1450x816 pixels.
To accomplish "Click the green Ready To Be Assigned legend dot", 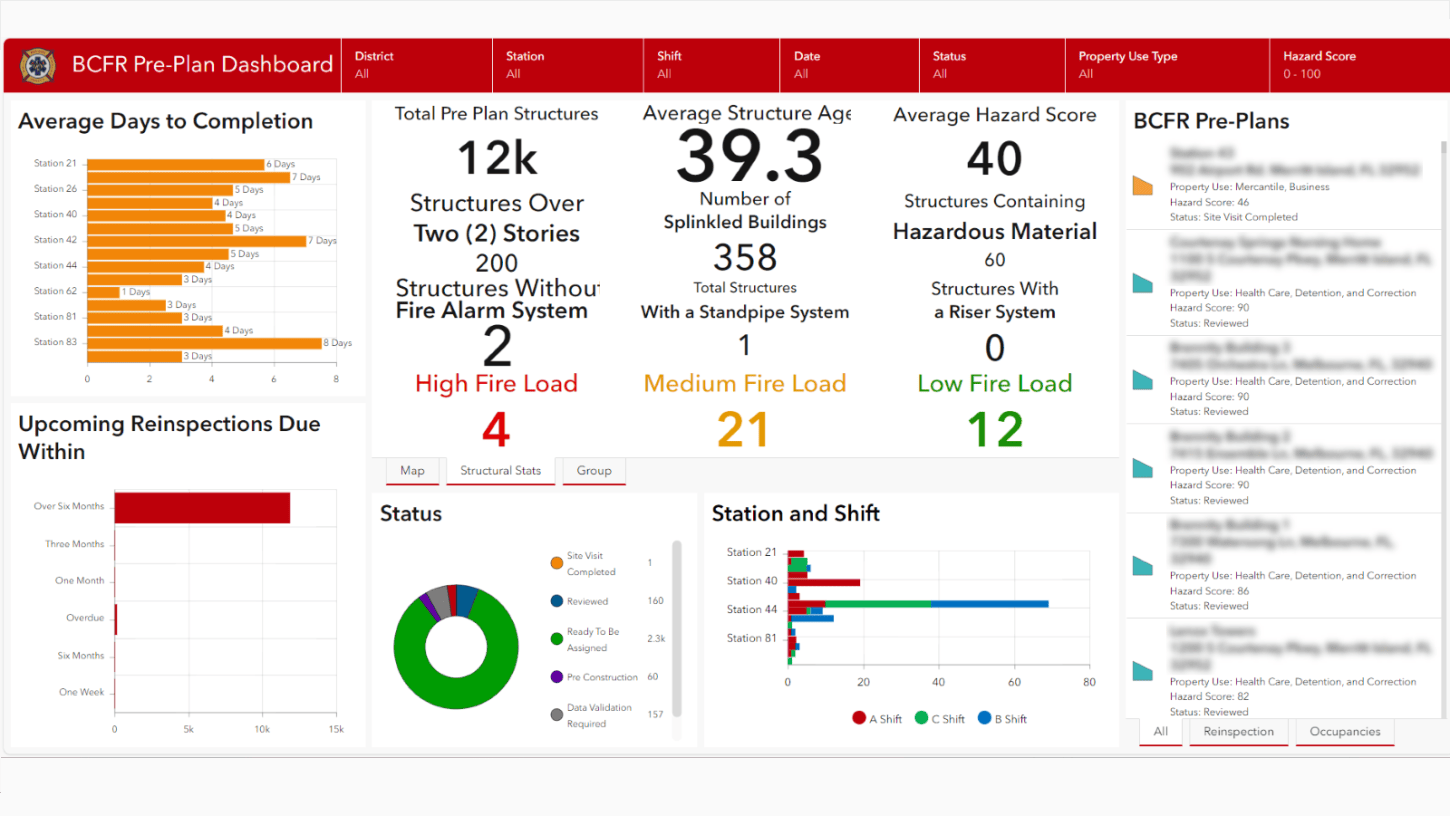I will [x=557, y=638].
